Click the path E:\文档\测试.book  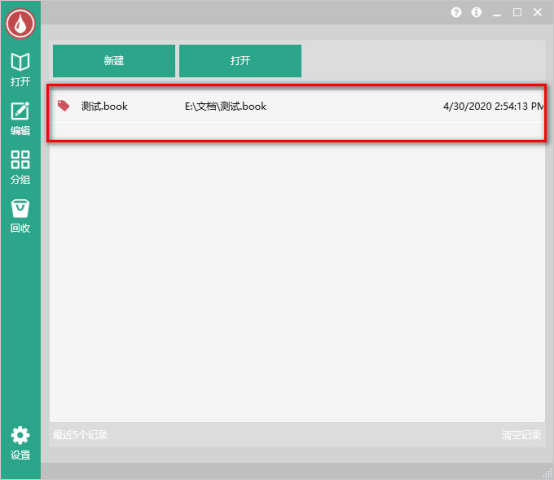point(225,106)
